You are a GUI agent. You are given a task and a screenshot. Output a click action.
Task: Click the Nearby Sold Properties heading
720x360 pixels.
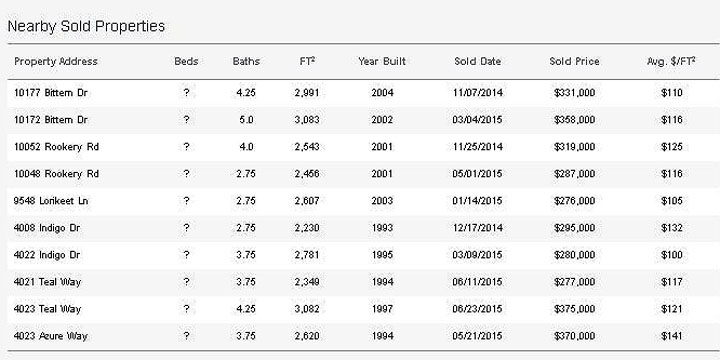tap(86, 26)
